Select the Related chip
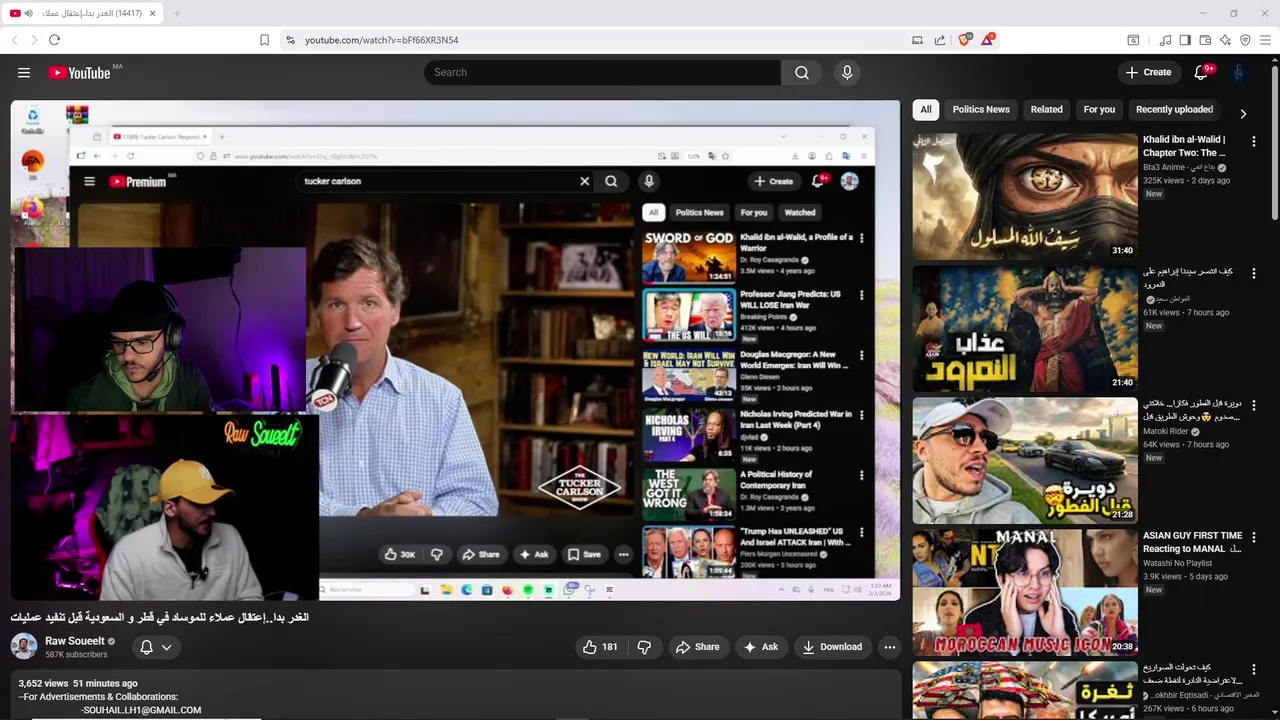Screen dimensions: 1280x720 pyautogui.click(x=1047, y=110)
